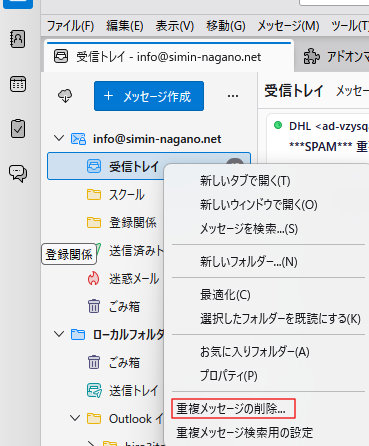The image size is (369, 446).
Task: Collapse the ローカルフォルダー tree
Action: pyautogui.click(x=59, y=334)
